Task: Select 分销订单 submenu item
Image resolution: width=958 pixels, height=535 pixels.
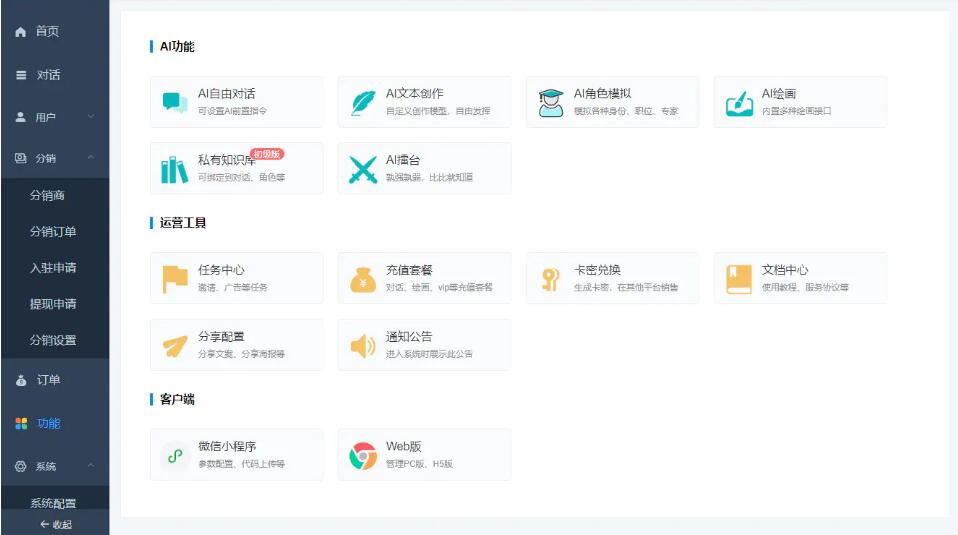Action: coord(53,232)
